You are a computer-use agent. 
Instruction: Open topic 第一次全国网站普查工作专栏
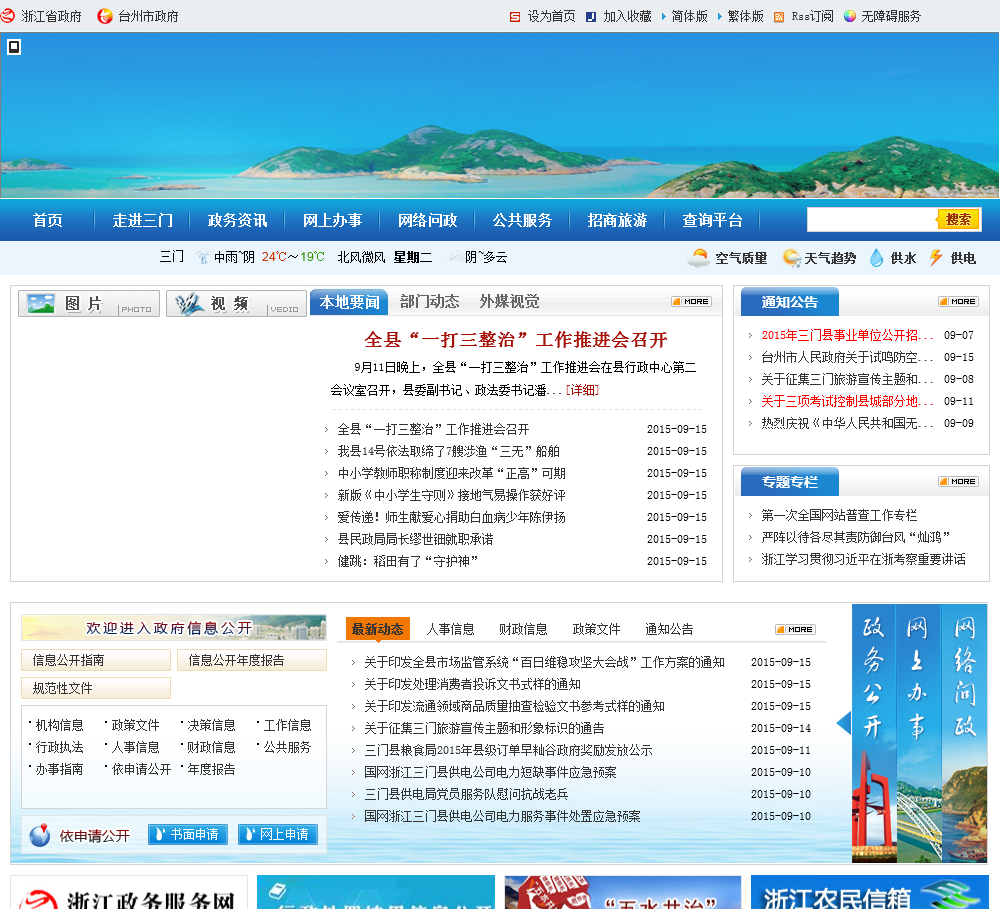(x=839, y=515)
